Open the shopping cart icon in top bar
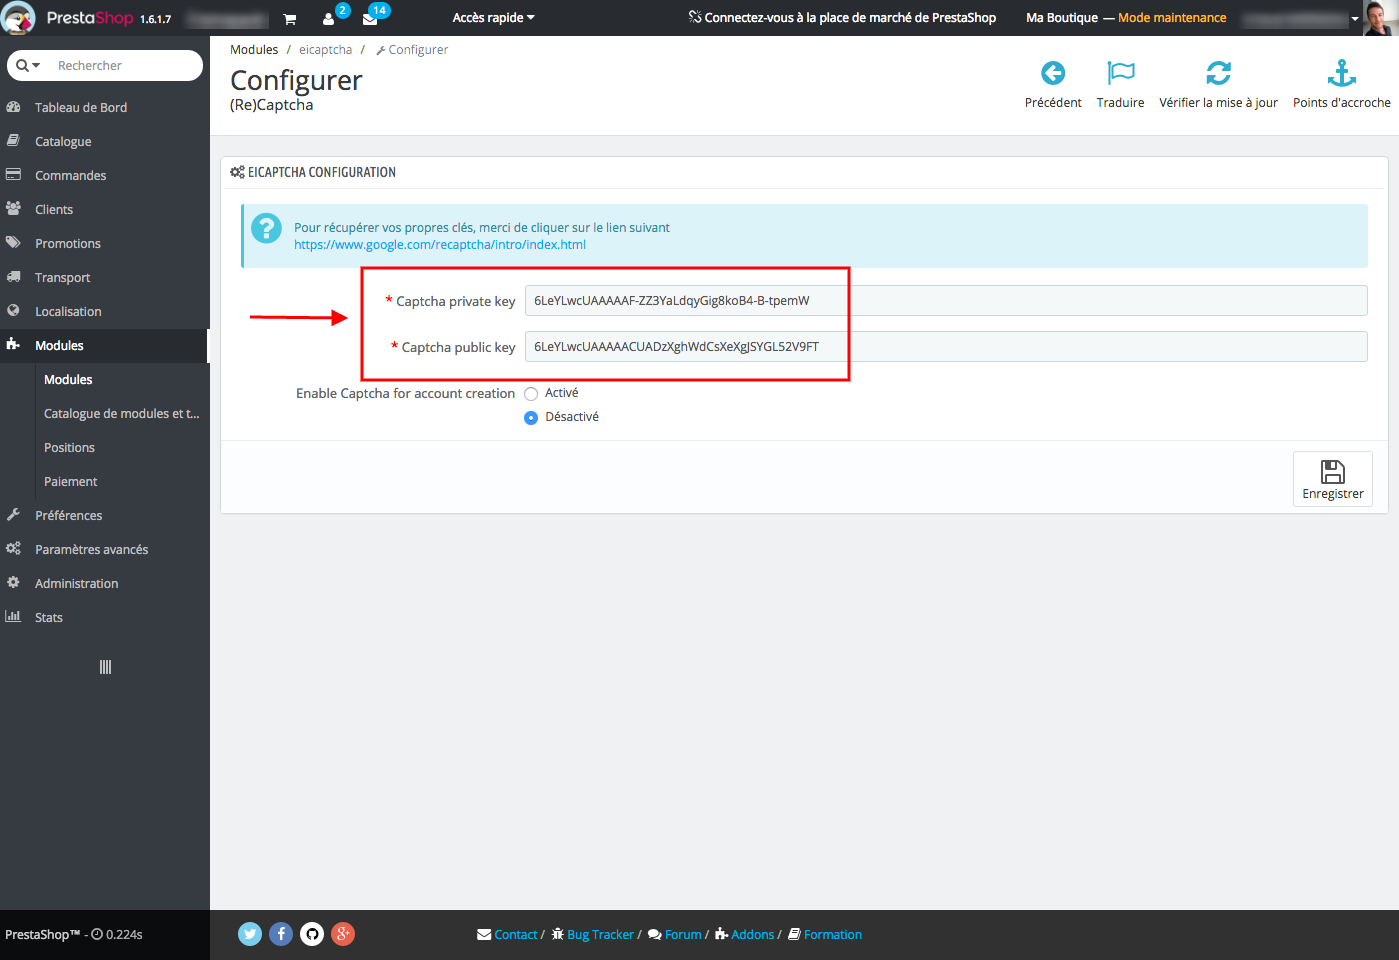 coord(290,19)
